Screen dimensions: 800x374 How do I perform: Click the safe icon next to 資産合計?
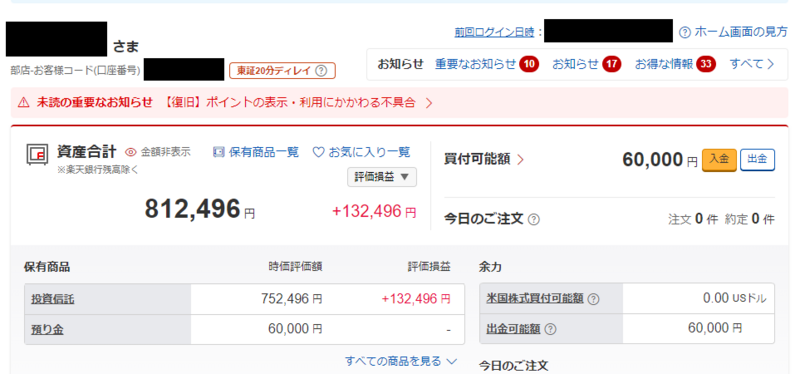37,154
